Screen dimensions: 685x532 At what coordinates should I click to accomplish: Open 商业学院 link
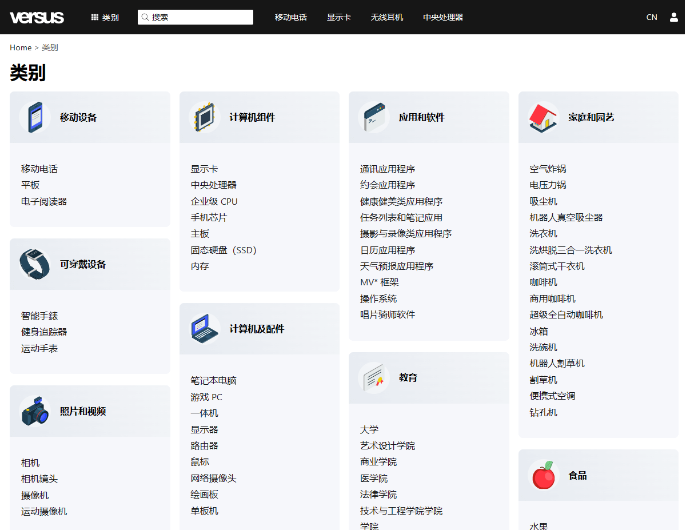coord(378,462)
